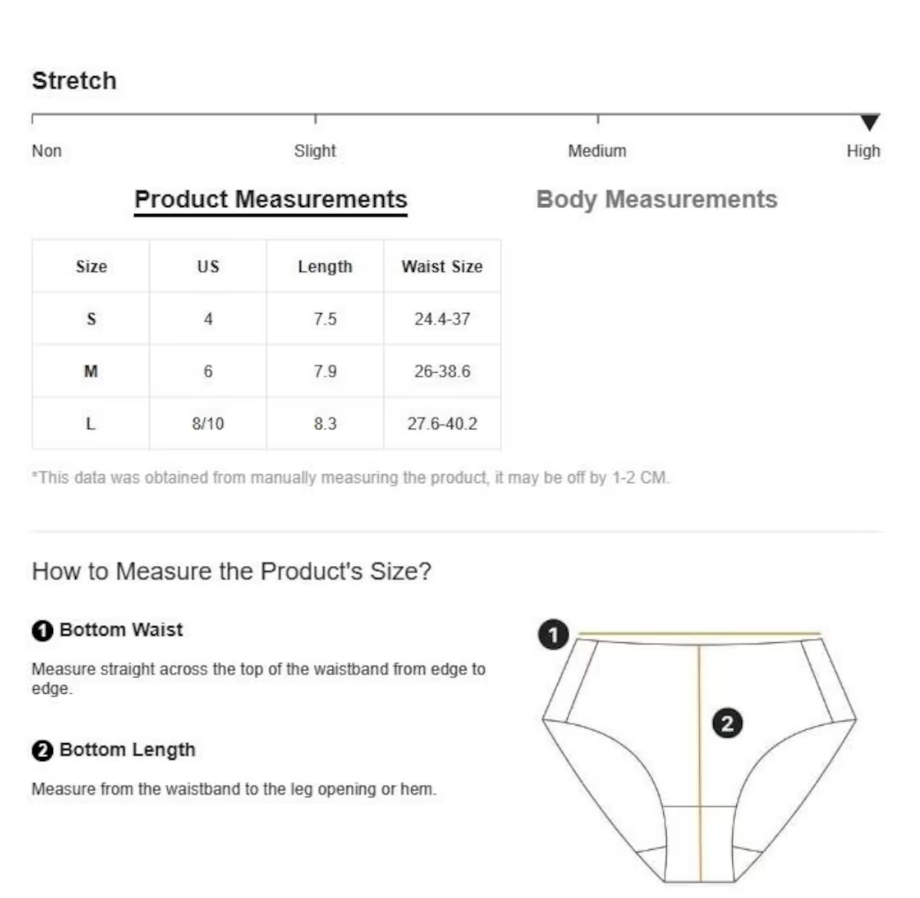Screen dimensions: 920x898
Task: Click the size M row cell
Action: point(91,371)
